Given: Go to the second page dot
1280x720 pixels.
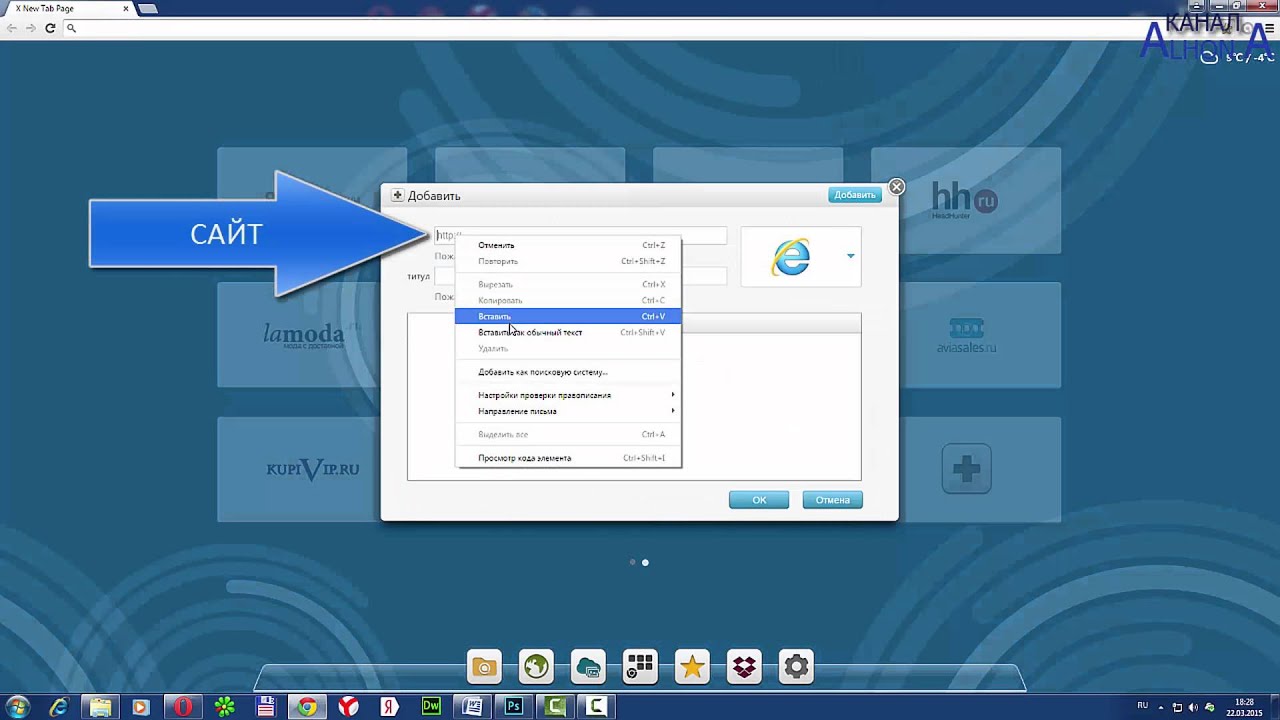Looking at the screenshot, I should click(645, 562).
